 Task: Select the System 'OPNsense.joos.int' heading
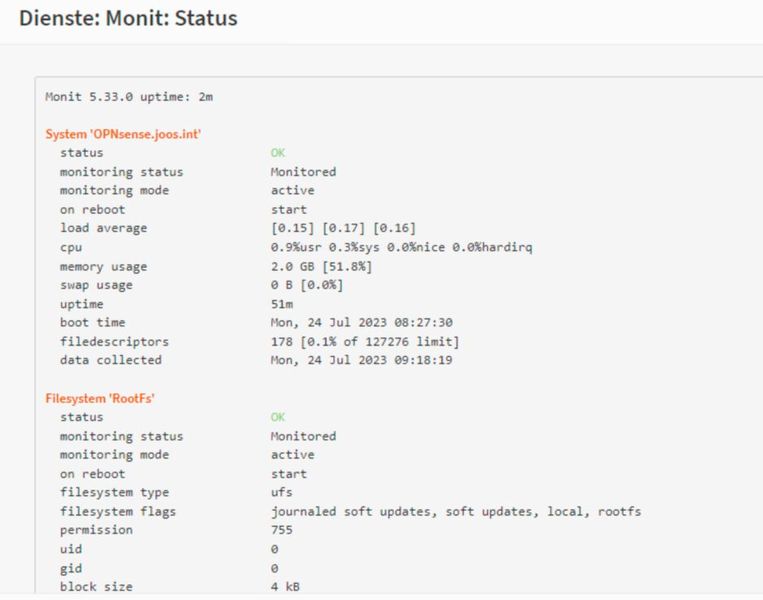(x=124, y=134)
